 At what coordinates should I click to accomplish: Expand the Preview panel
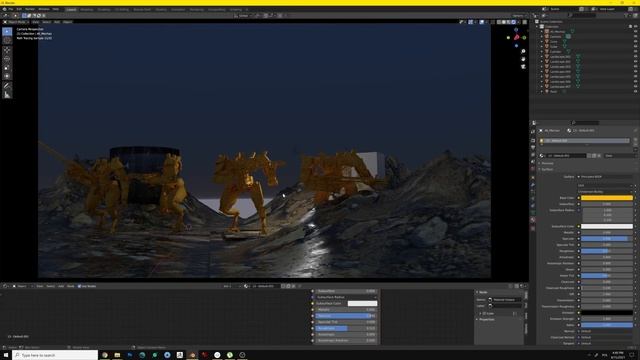(x=546, y=163)
